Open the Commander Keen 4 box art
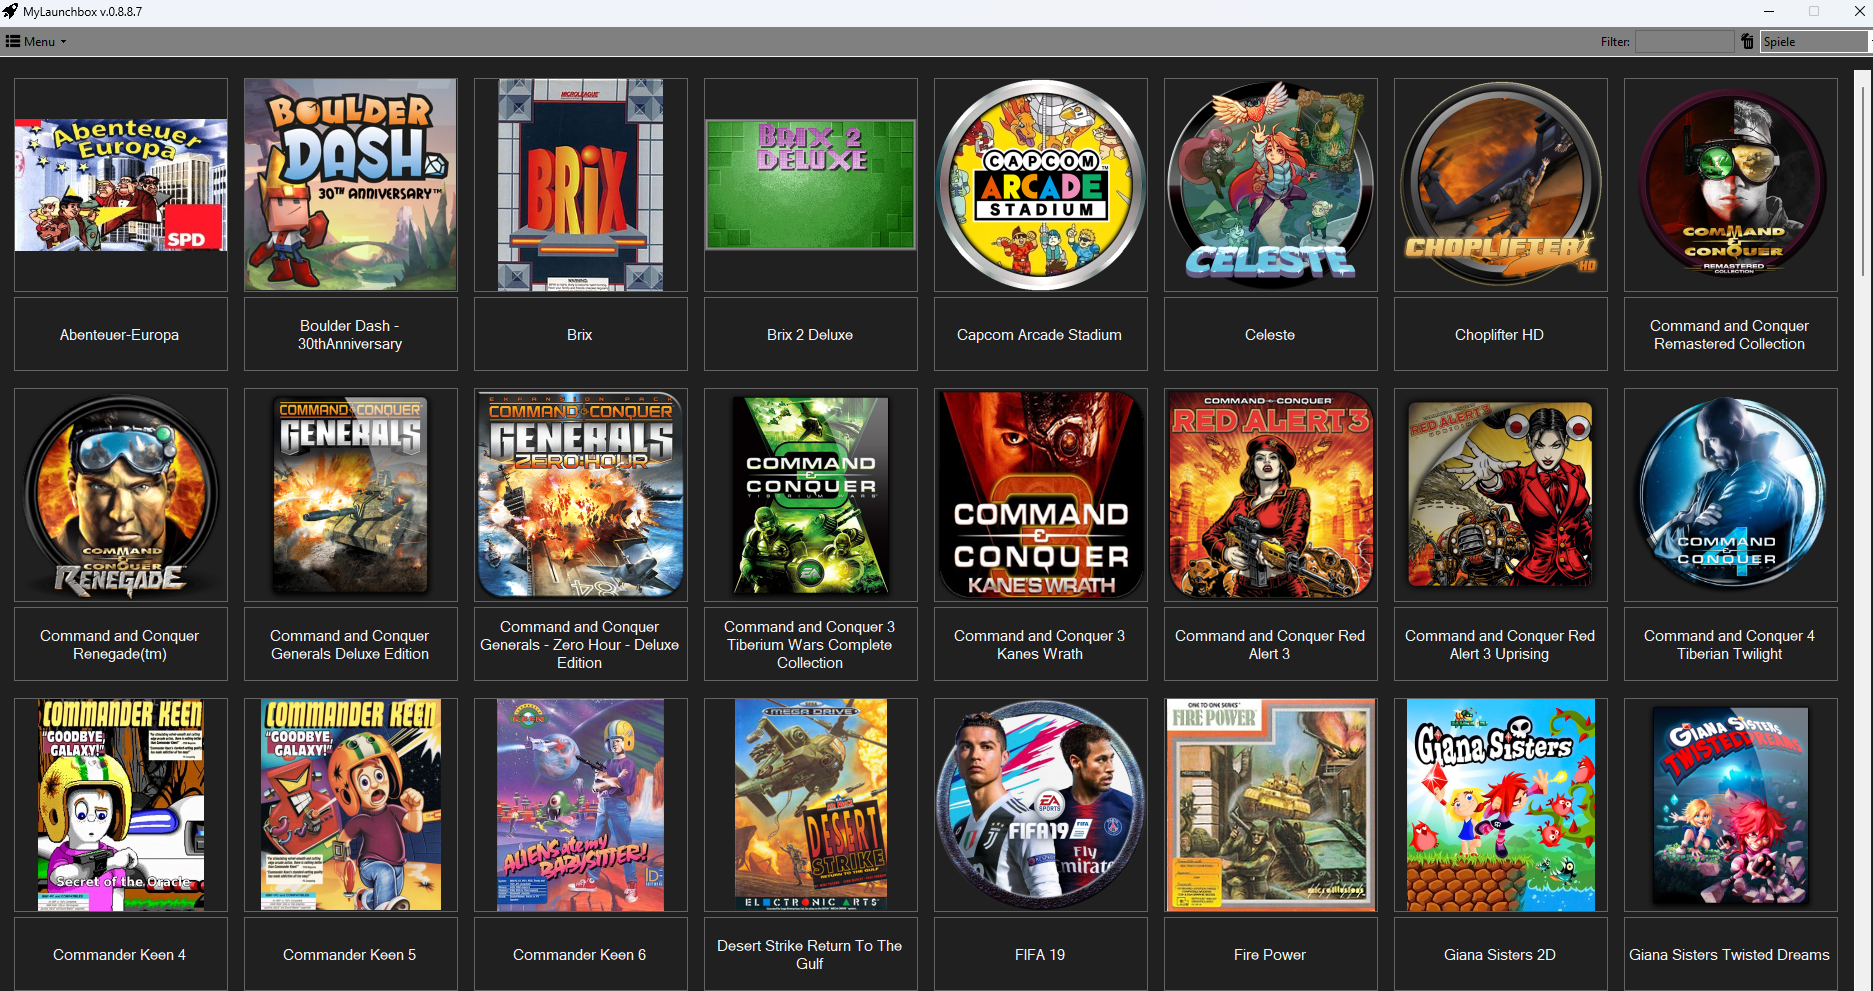The width and height of the screenshot is (1873, 991). [121, 805]
